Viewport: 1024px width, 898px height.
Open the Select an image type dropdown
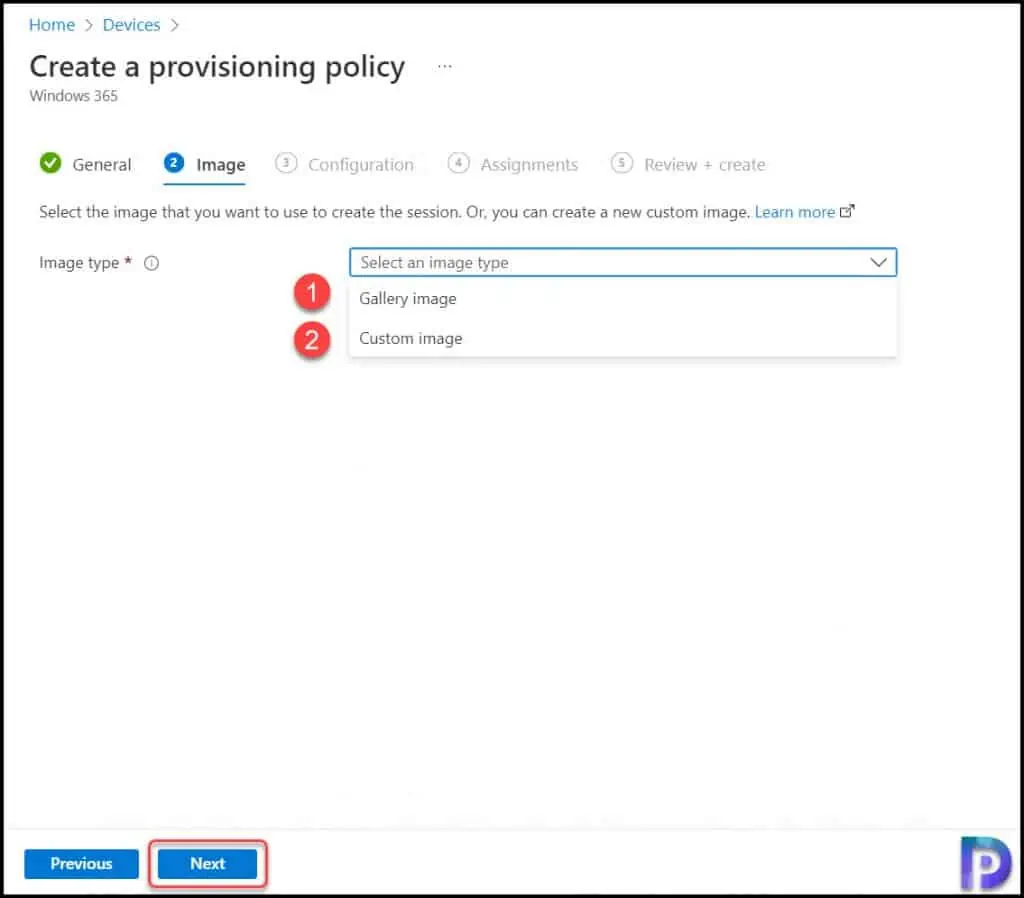pyautogui.click(x=623, y=263)
